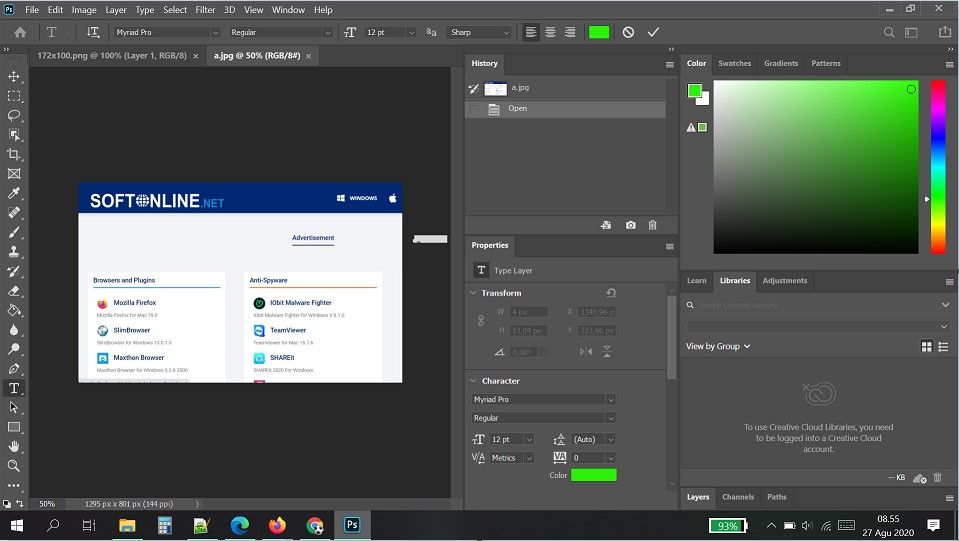
Task: Collapse the Character section
Action: coord(473,381)
